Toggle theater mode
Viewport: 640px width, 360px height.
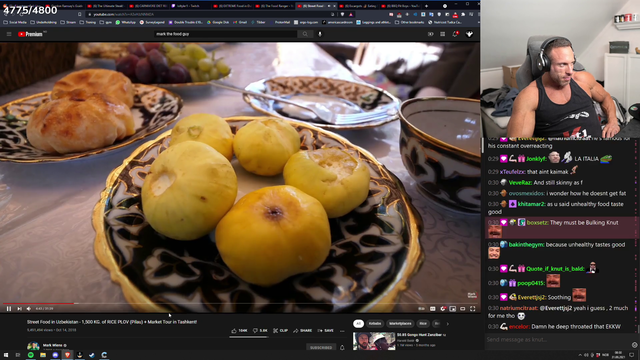(x=462, y=309)
